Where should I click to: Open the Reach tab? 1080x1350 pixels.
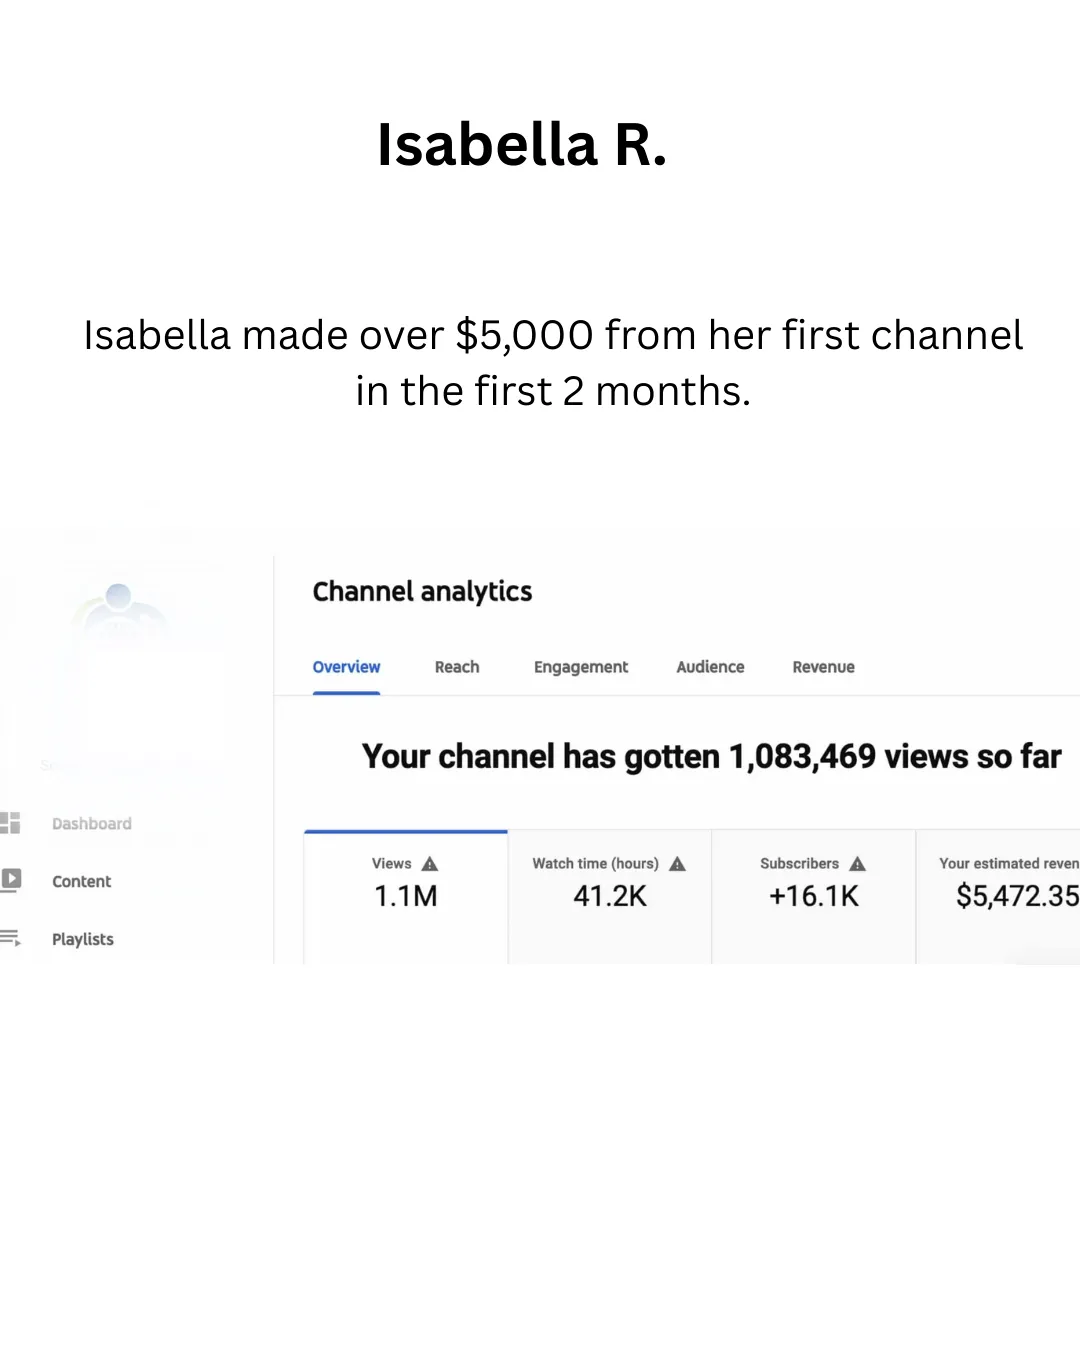click(457, 667)
